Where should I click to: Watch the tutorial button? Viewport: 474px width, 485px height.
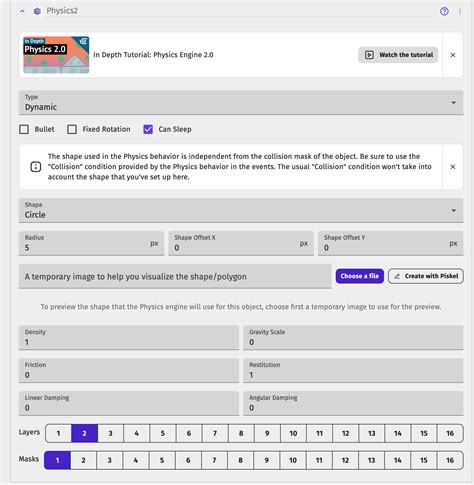pyautogui.click(x=398, y=55)
